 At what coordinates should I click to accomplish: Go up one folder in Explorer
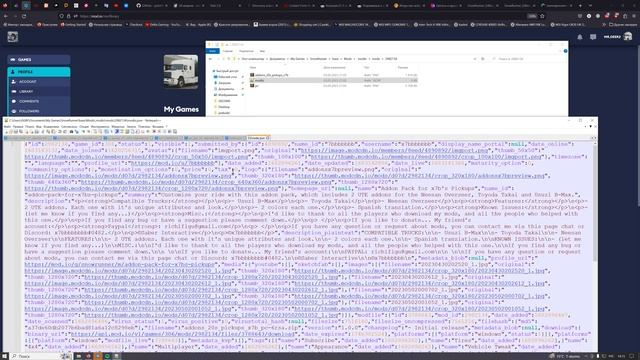pyautogui.click(x=229, y=59)
